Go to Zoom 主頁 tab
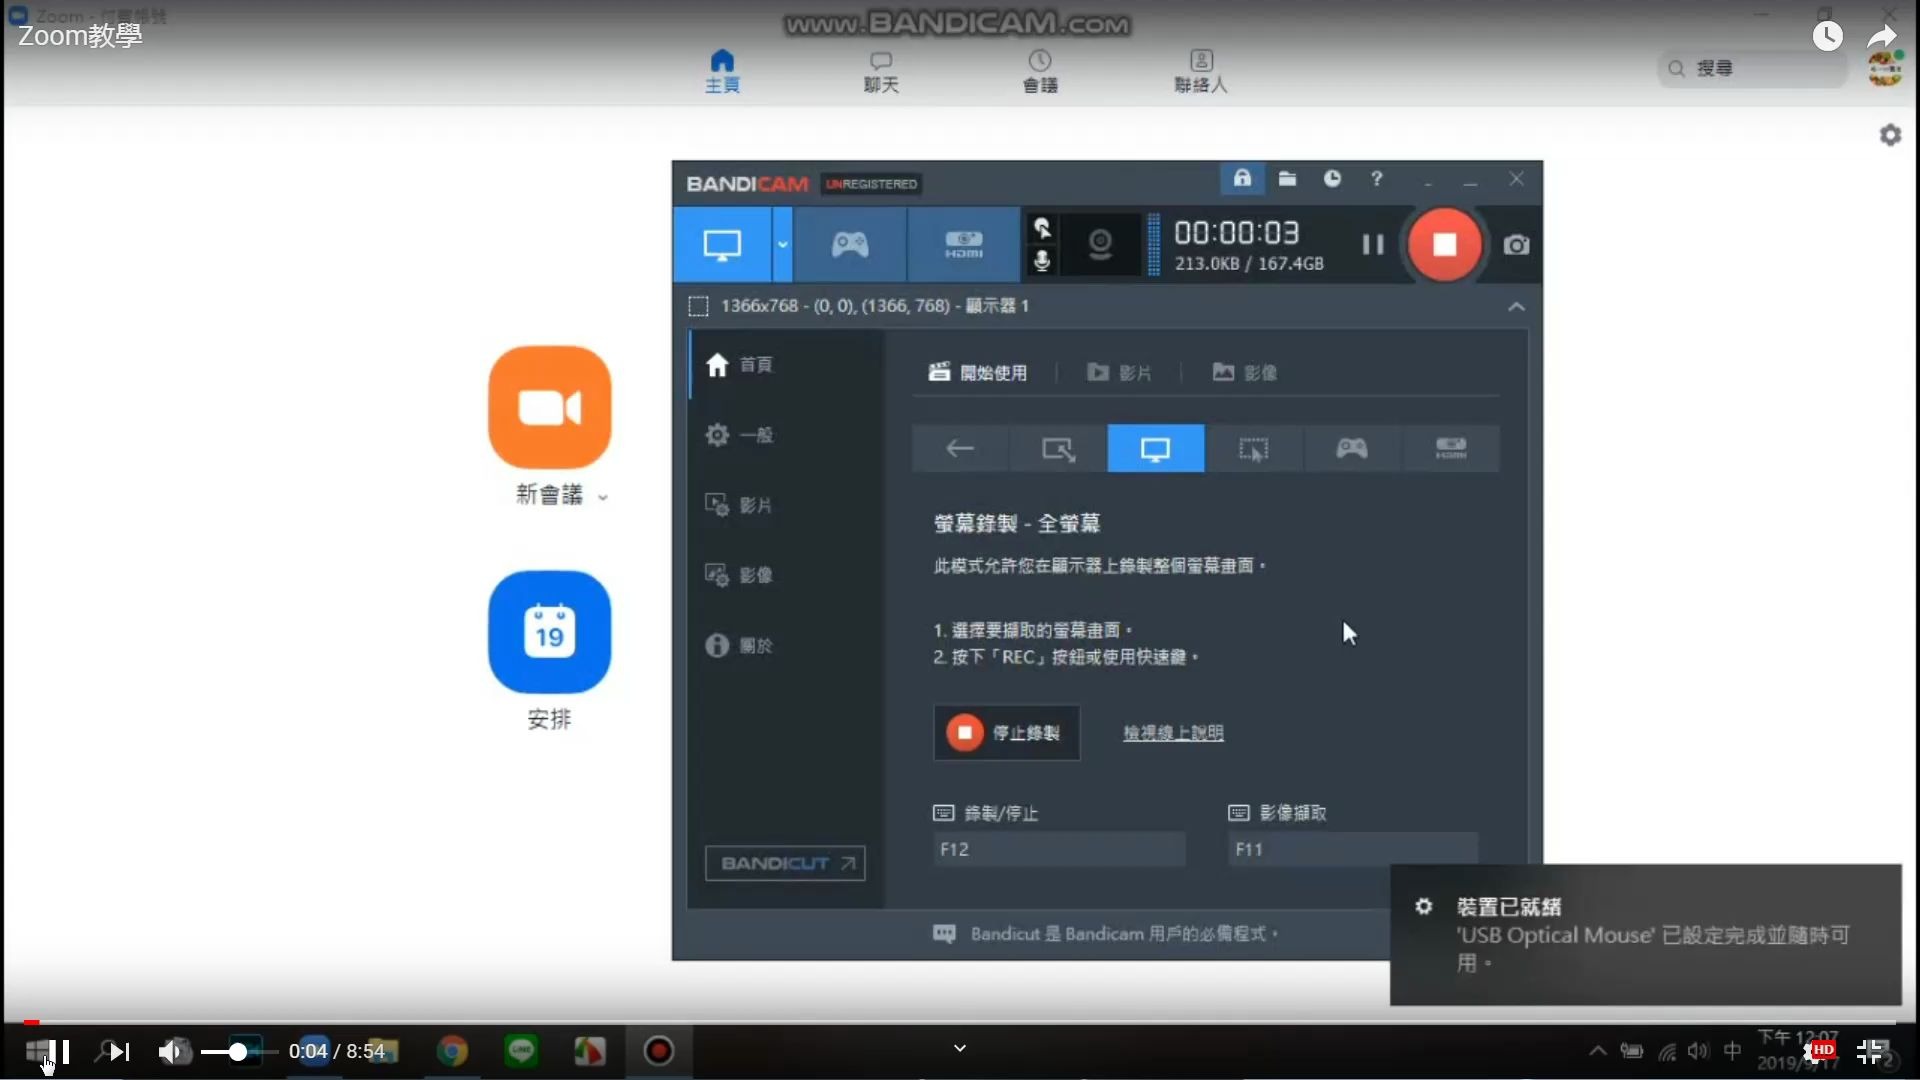The image size is (1920, 1080). [x=722, y=71]
